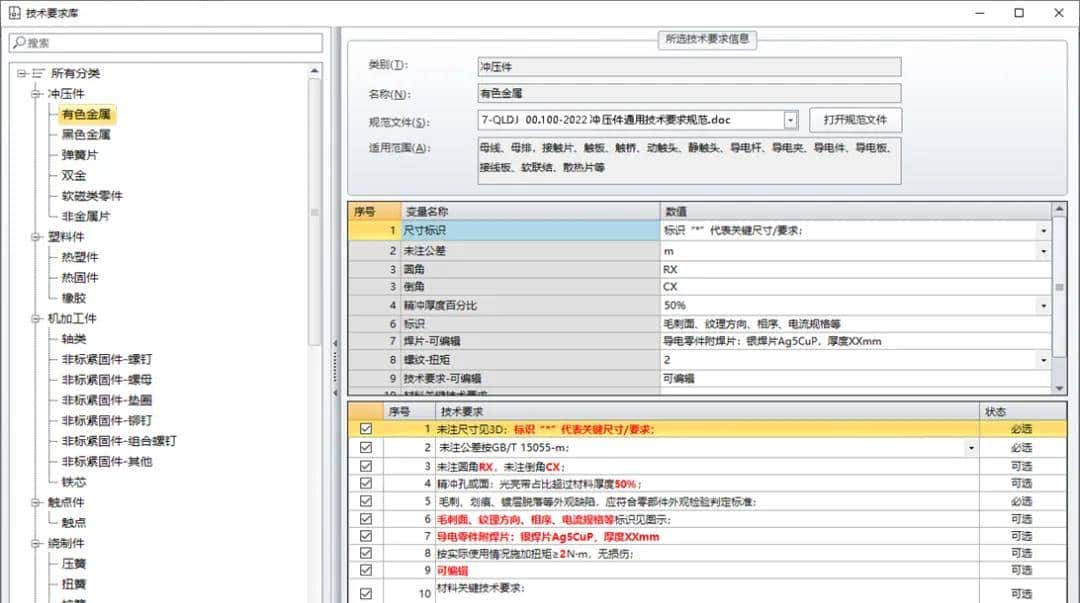Uncheck checkbox for 未注圆角RX requirement

[365, 466]
